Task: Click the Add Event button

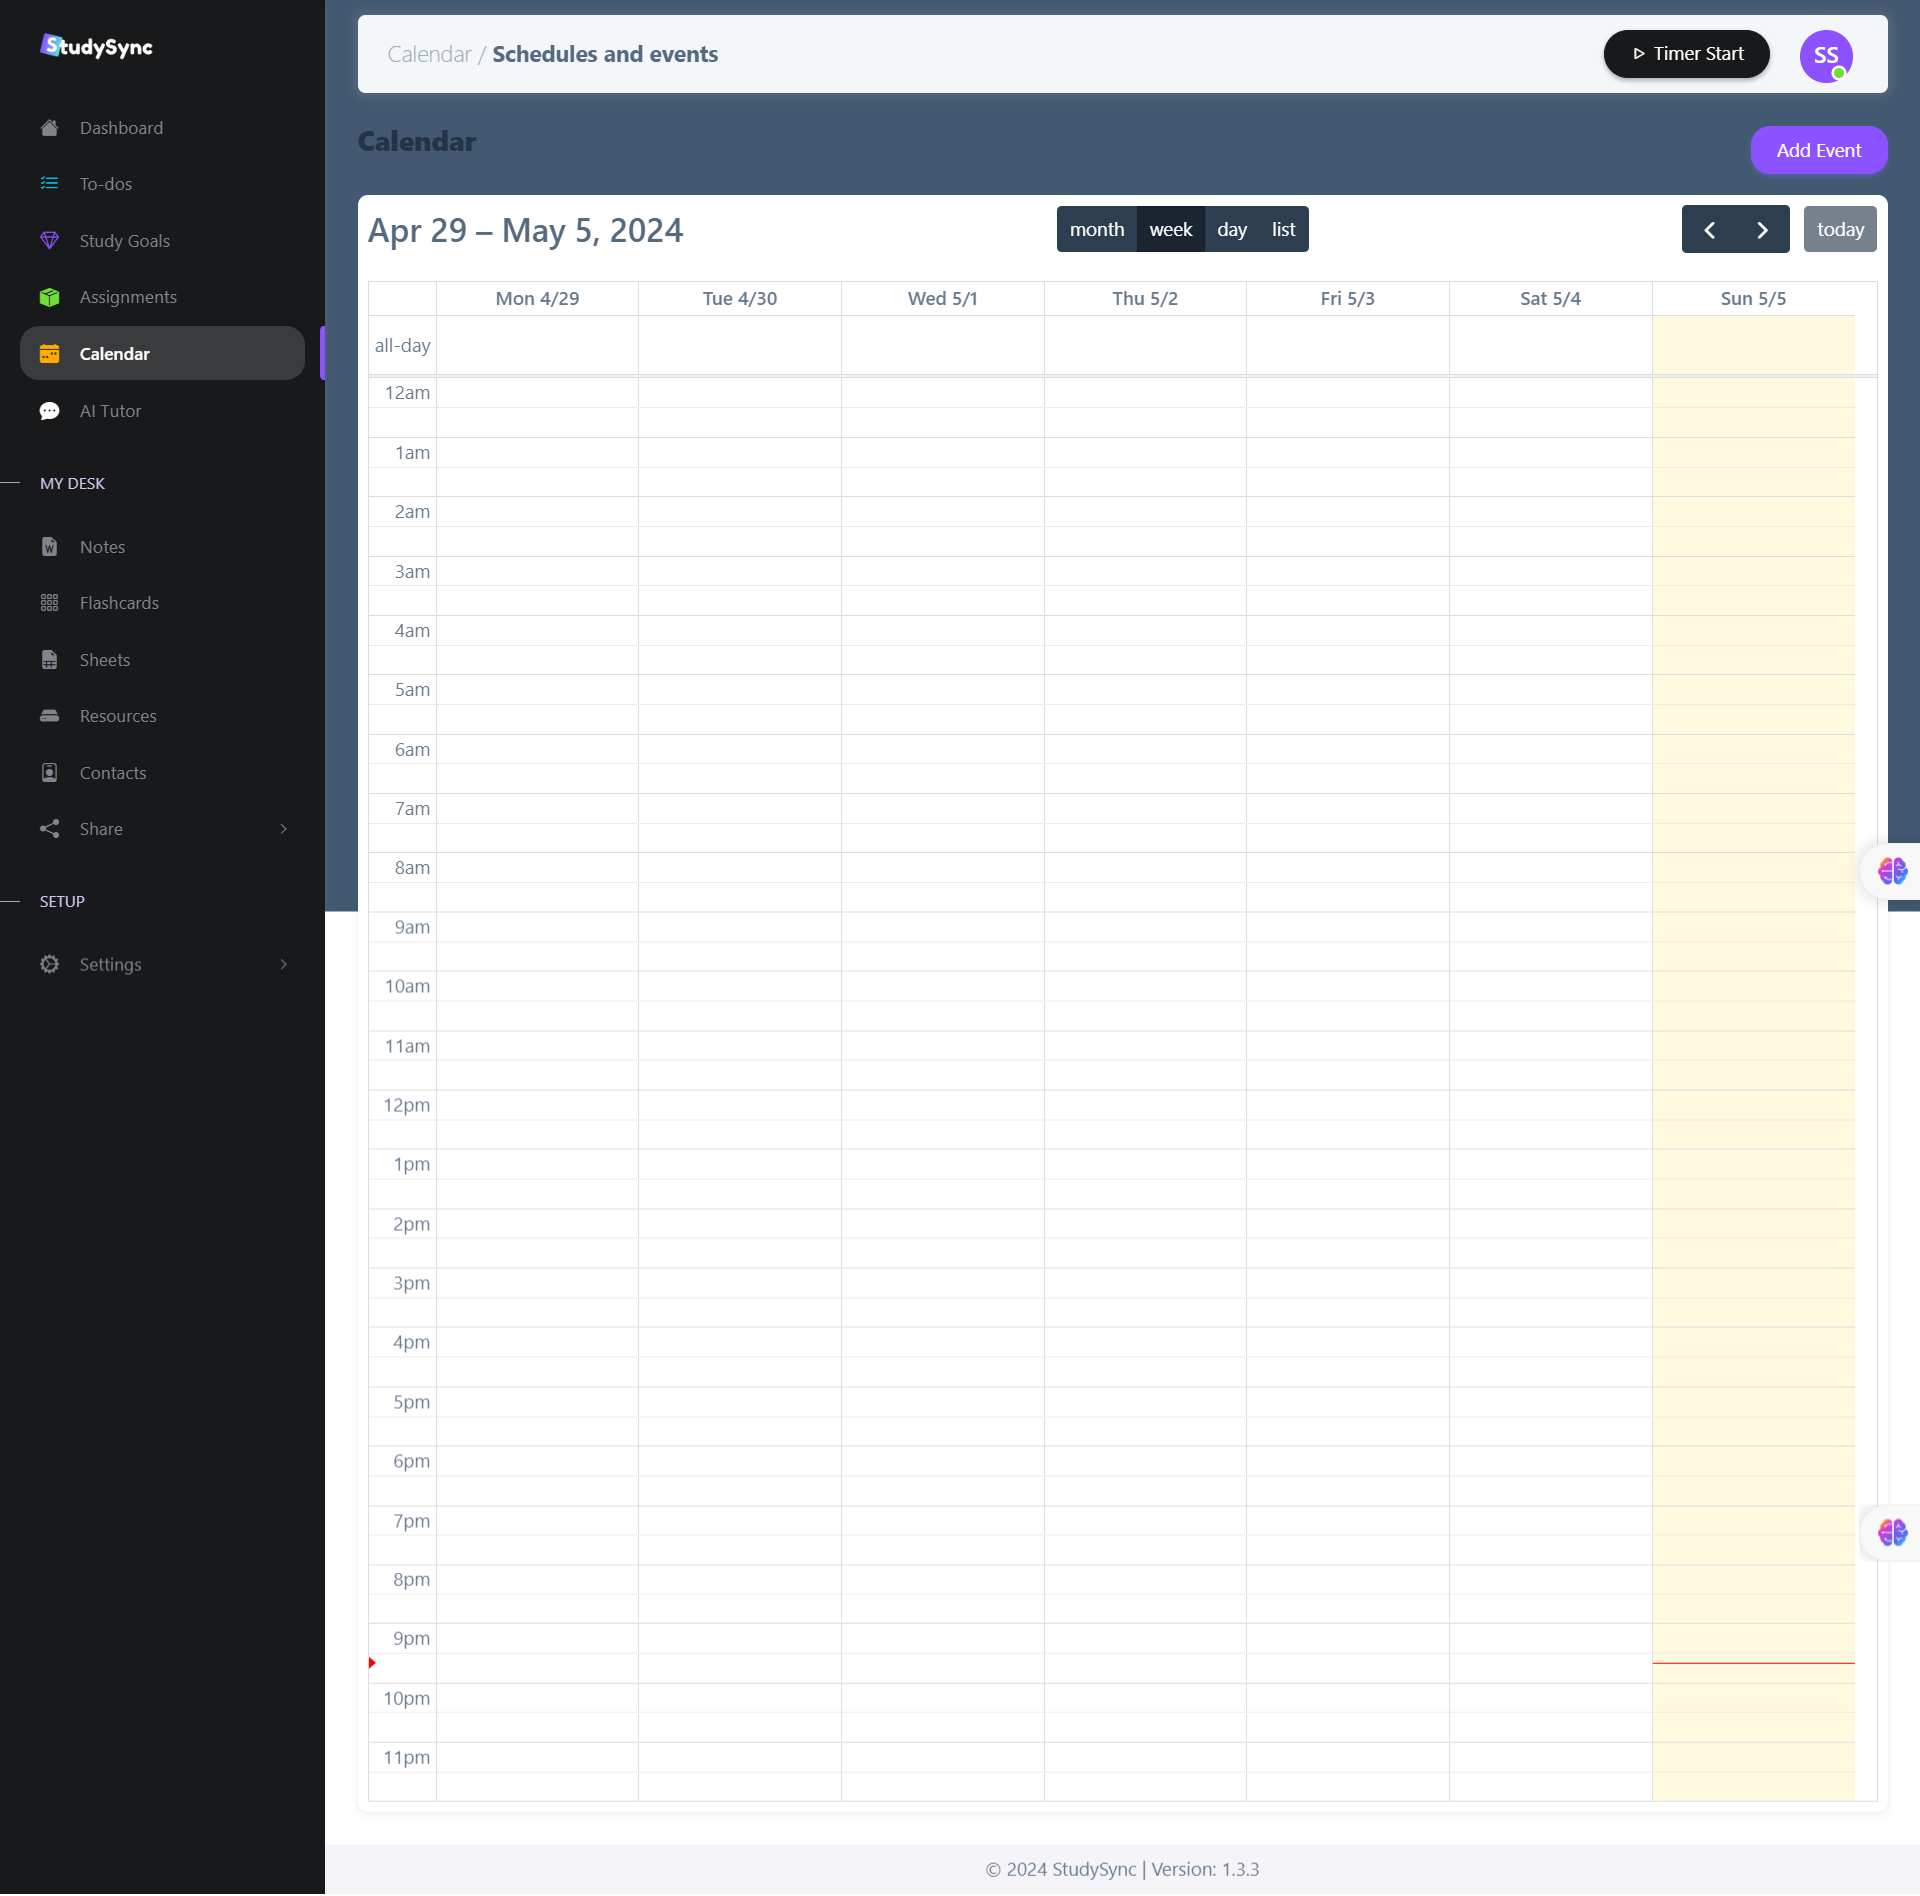Action: coord(1817,151)
